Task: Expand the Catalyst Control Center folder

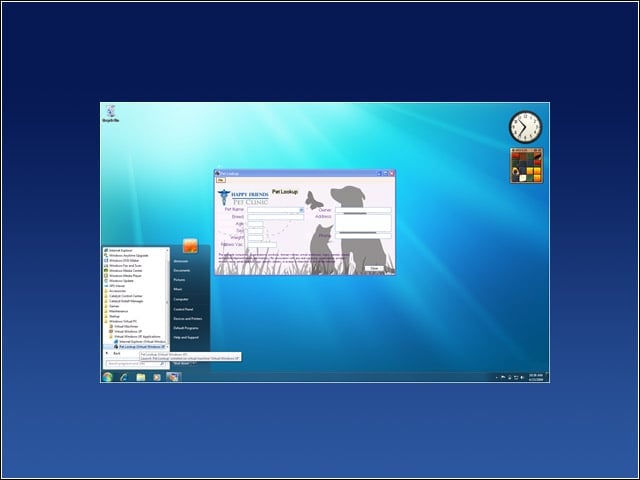Action: (123, 296)
